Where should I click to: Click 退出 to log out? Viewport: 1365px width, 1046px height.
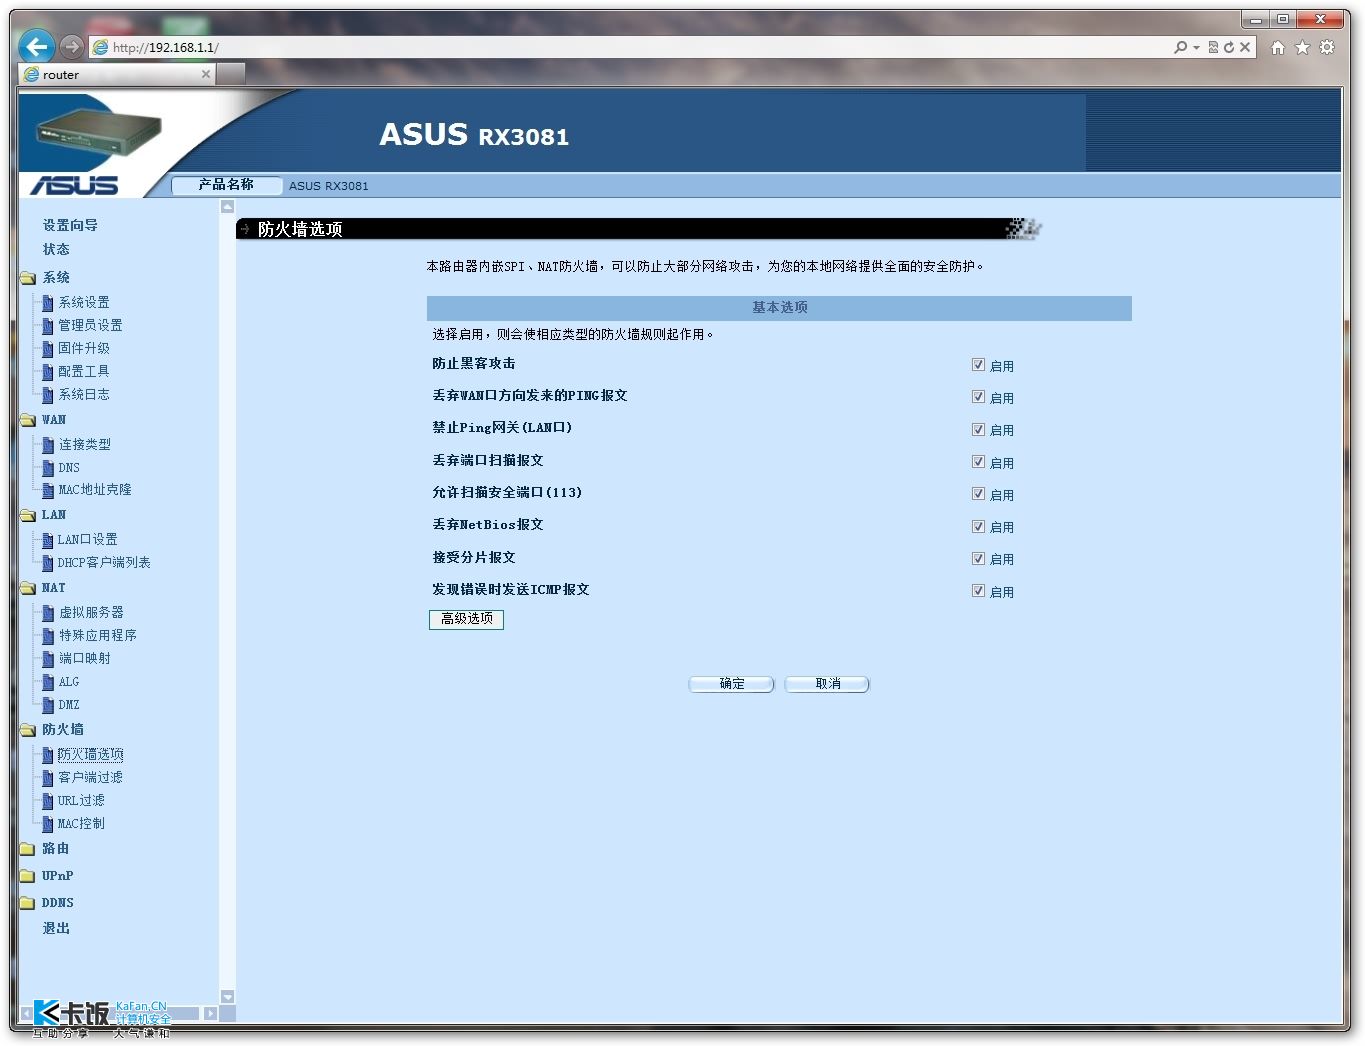(56, 928)
